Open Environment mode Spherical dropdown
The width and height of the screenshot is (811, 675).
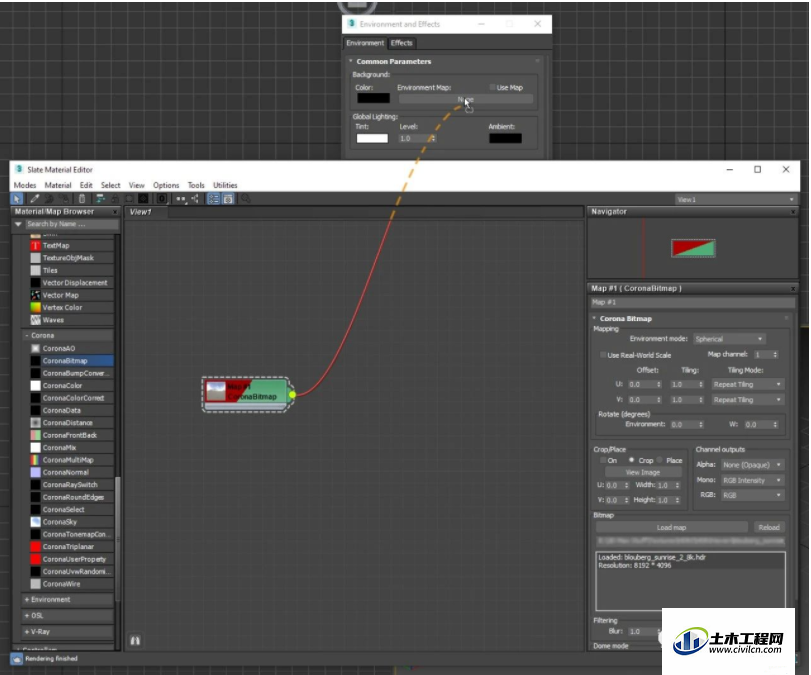729,339
